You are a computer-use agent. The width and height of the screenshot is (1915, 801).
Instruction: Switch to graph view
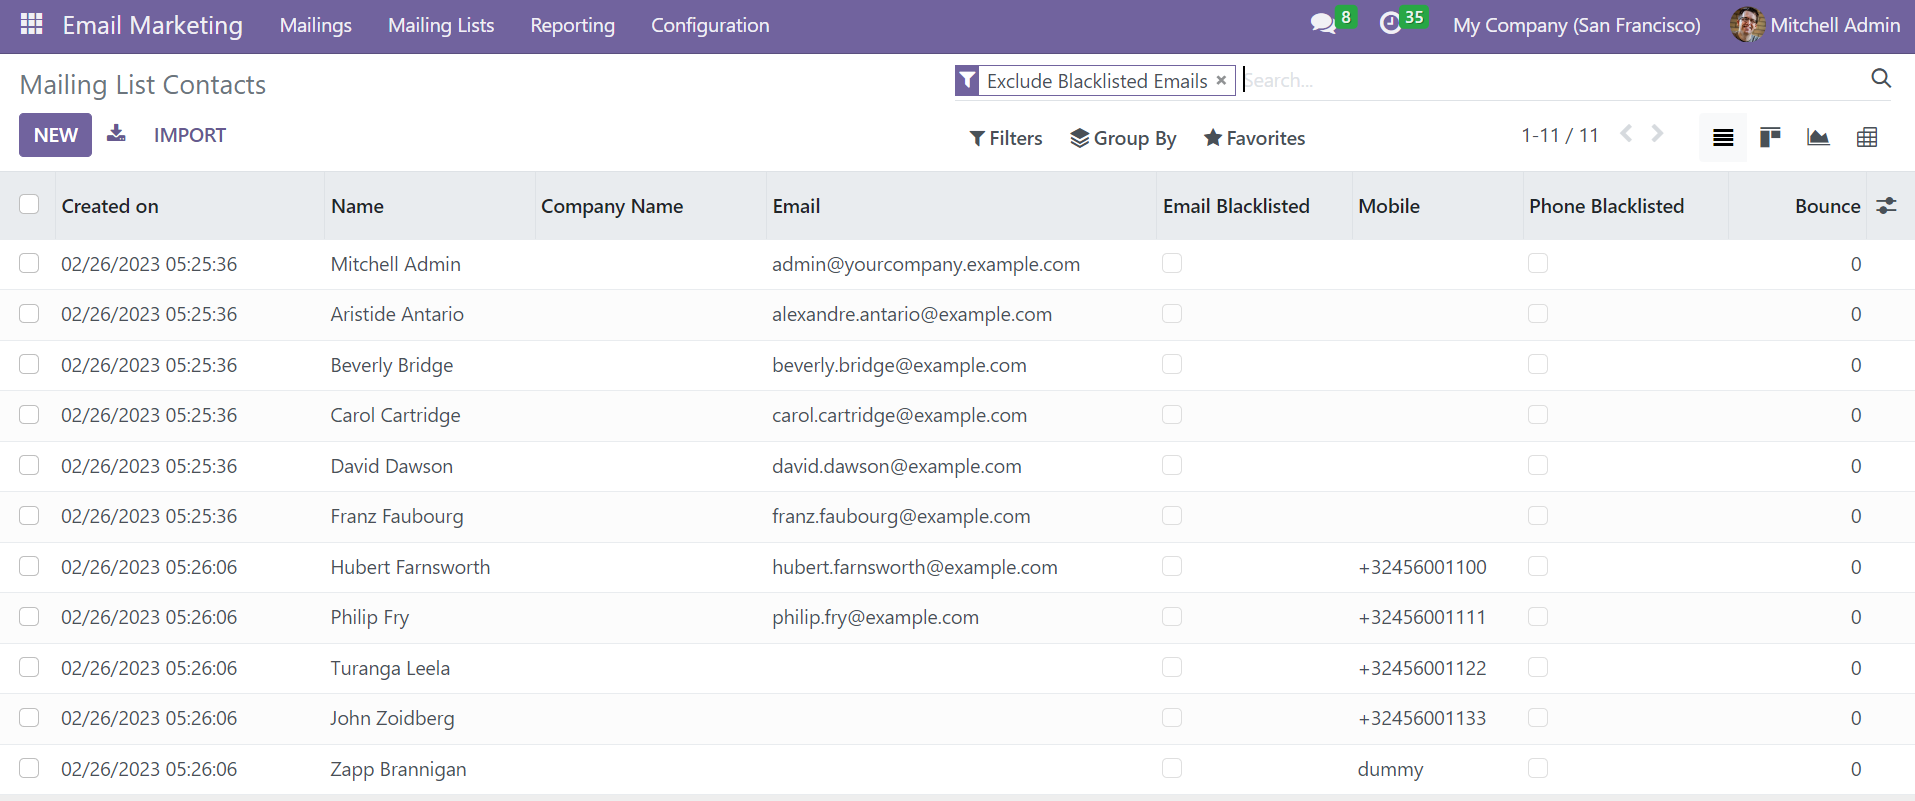[1818, 137]
